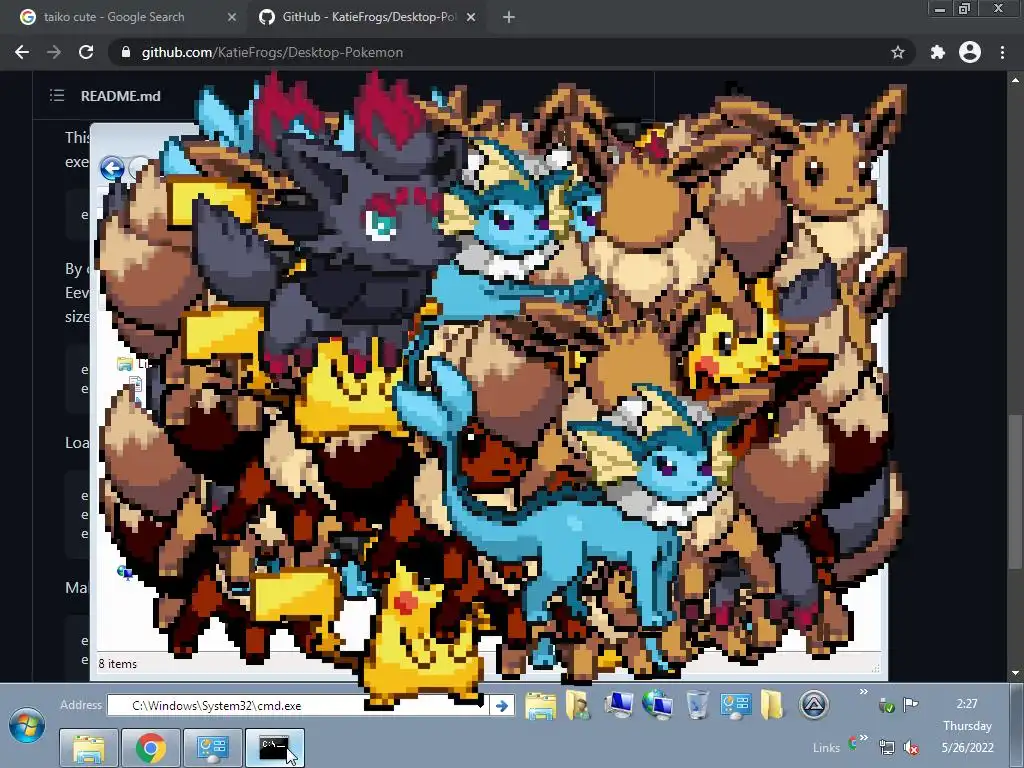
Task: Expand desktop toolbar overflow chevron
Action: [863, 692]
